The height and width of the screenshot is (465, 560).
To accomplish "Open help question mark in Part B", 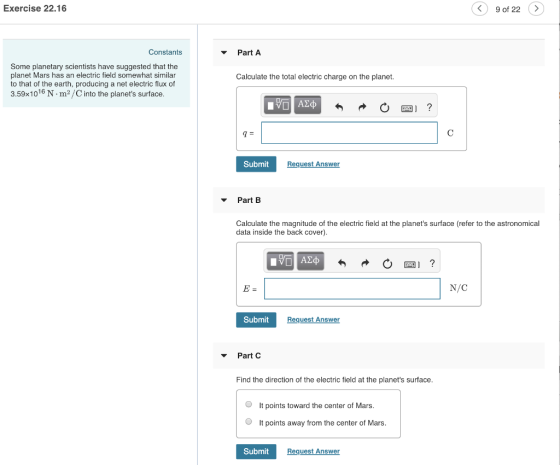I will [432, 263].
